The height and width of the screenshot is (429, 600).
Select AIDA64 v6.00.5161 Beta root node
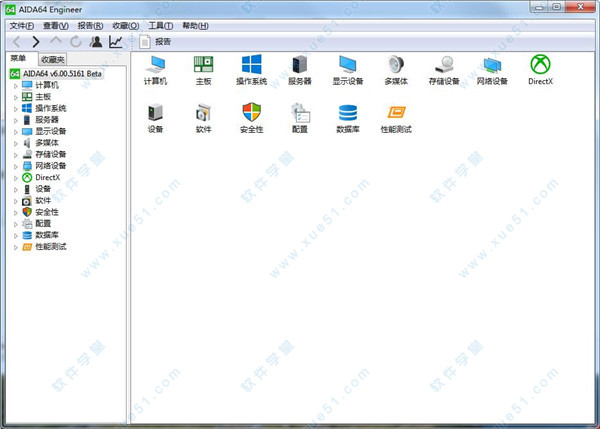pos(56,73)
